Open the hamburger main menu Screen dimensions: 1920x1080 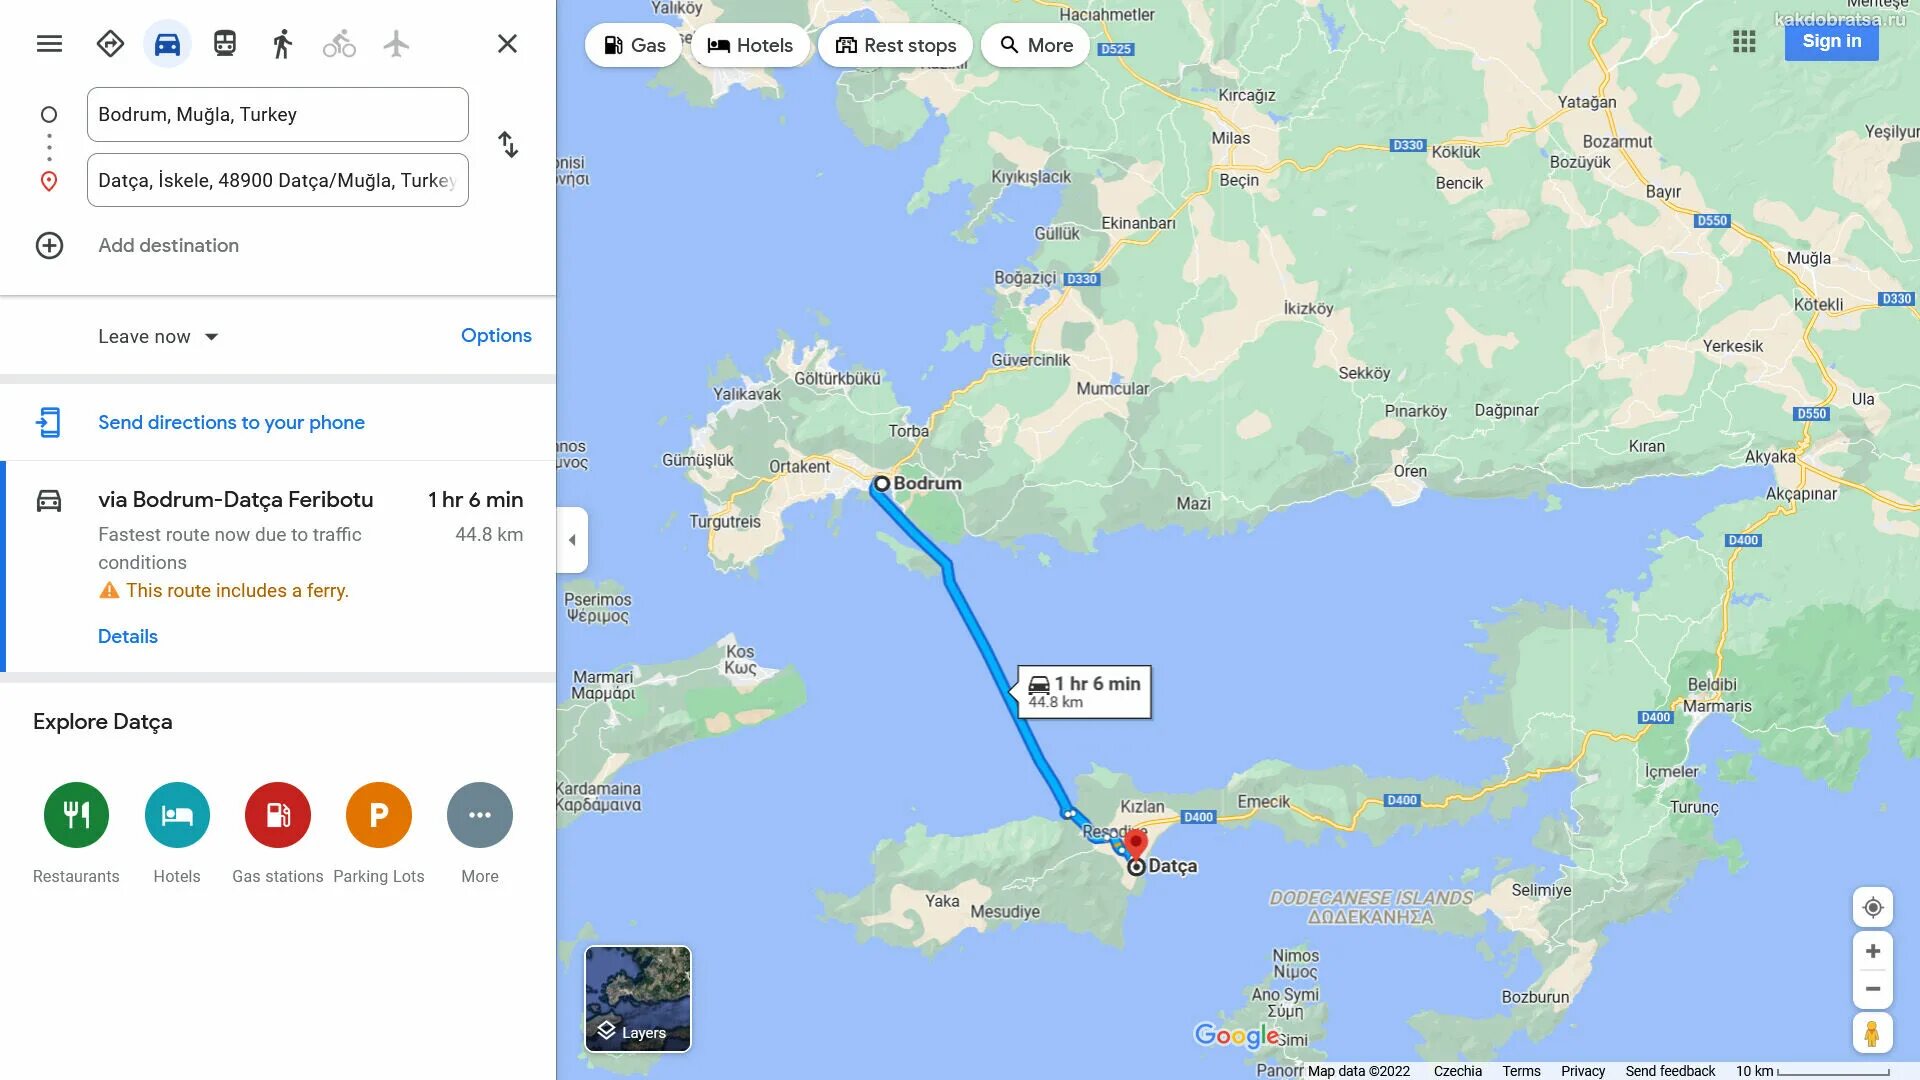coord(49,44)
